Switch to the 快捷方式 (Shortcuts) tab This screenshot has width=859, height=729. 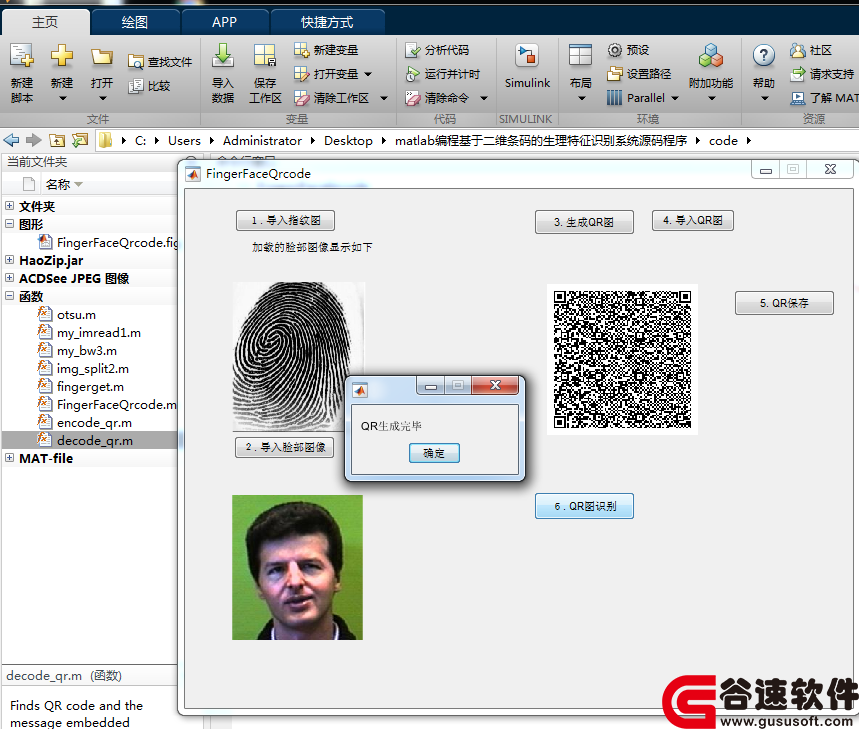pos(327,22)
